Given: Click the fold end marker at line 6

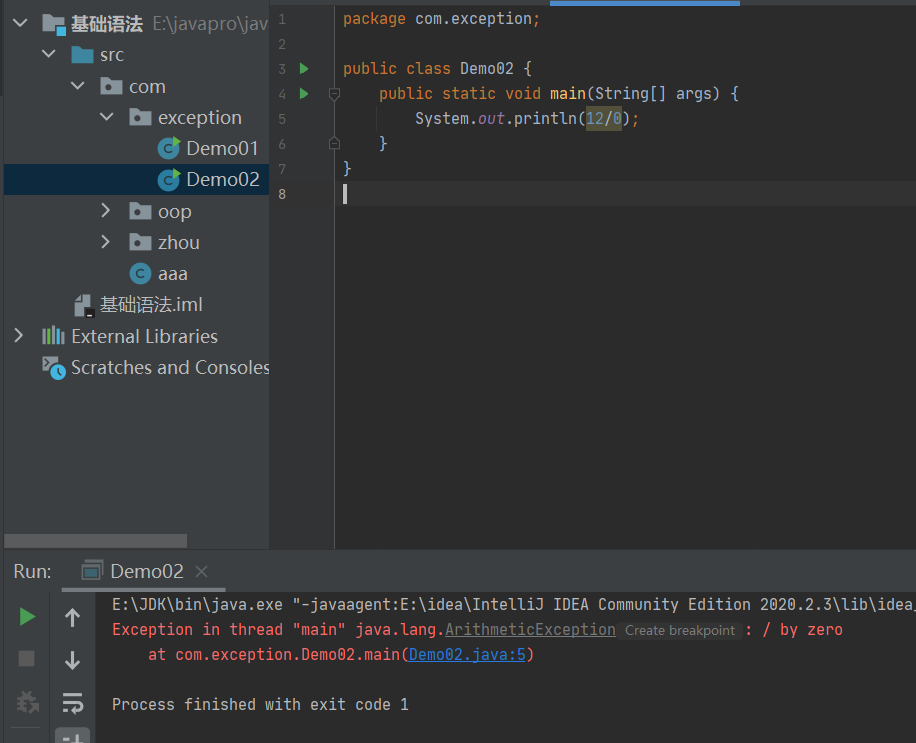Looking at the screenshot, I should (334, 143).
